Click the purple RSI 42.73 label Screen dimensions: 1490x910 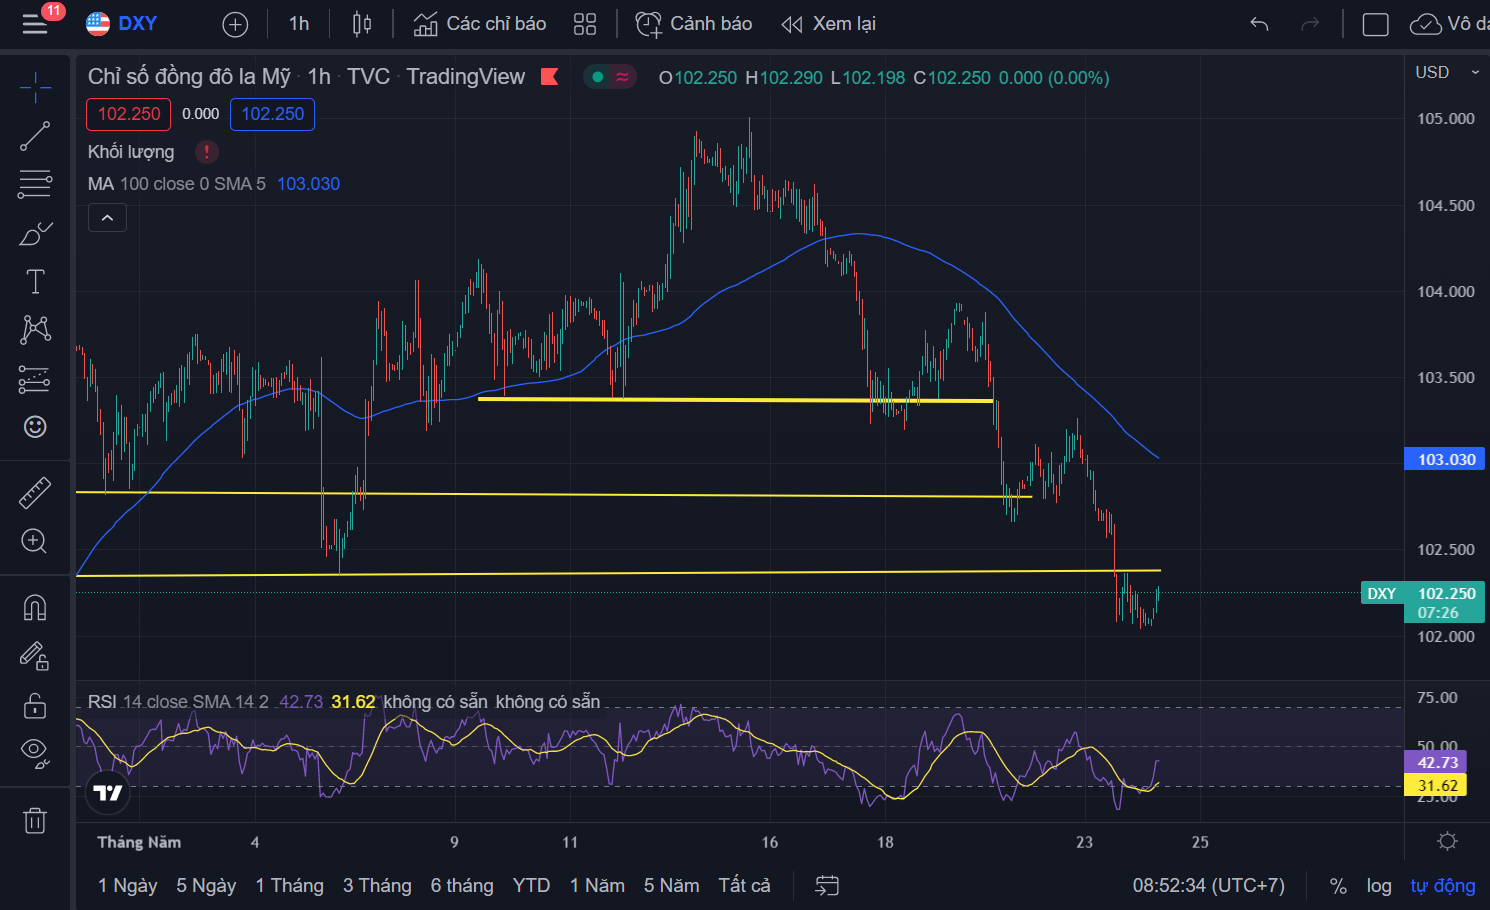1437,762
